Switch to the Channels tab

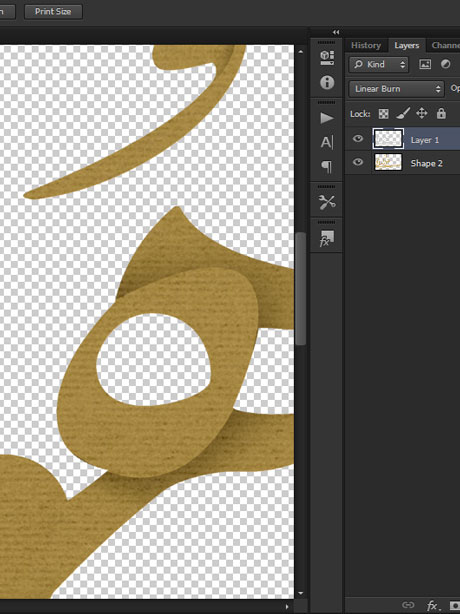click(x=445, y=45)
